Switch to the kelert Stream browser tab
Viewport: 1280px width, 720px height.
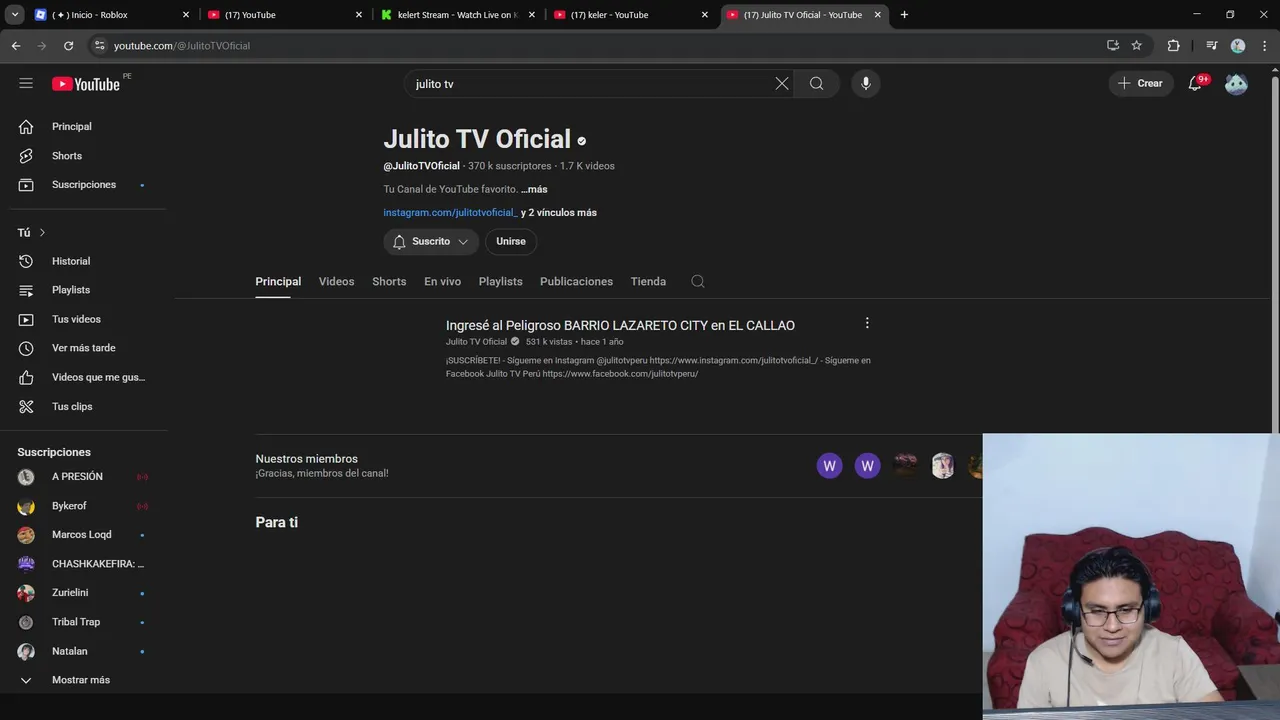(457, 15)
